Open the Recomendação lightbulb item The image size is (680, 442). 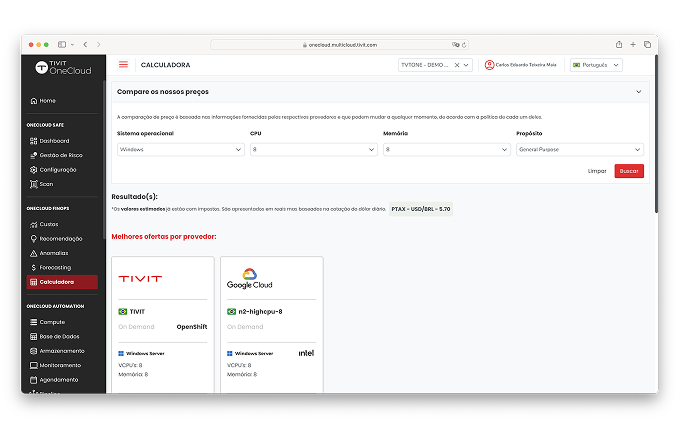click(x=60, y=238)
